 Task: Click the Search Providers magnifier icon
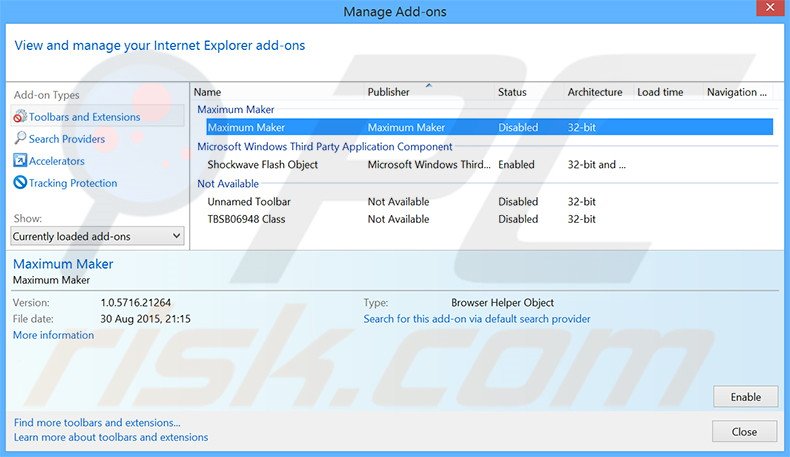point(20,138)
